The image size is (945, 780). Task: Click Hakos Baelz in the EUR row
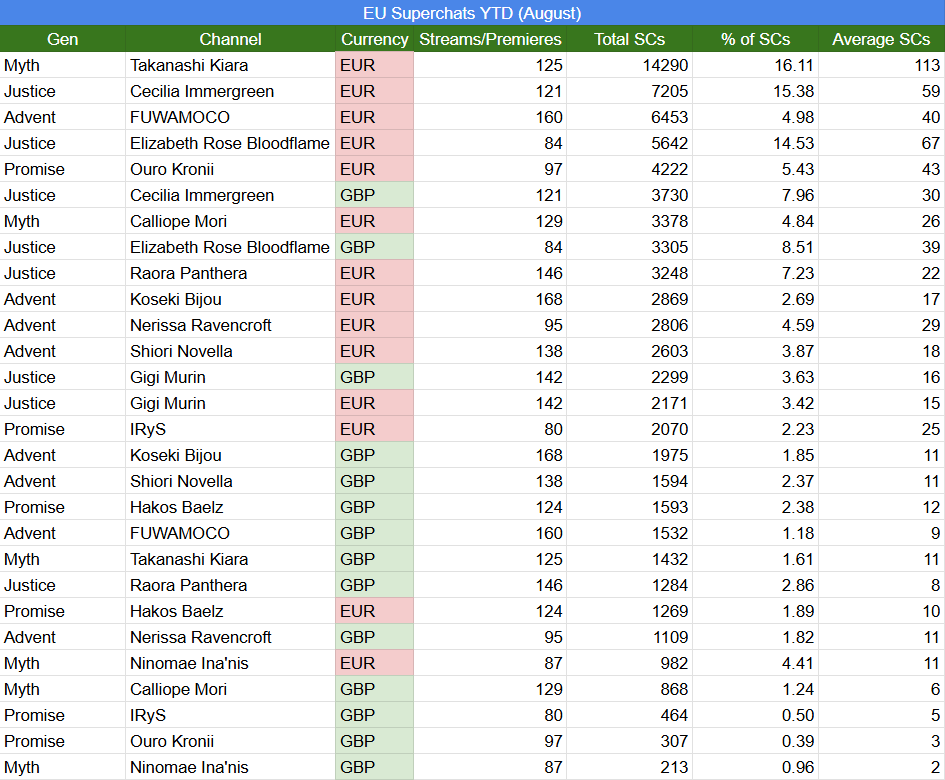[177, 611]
